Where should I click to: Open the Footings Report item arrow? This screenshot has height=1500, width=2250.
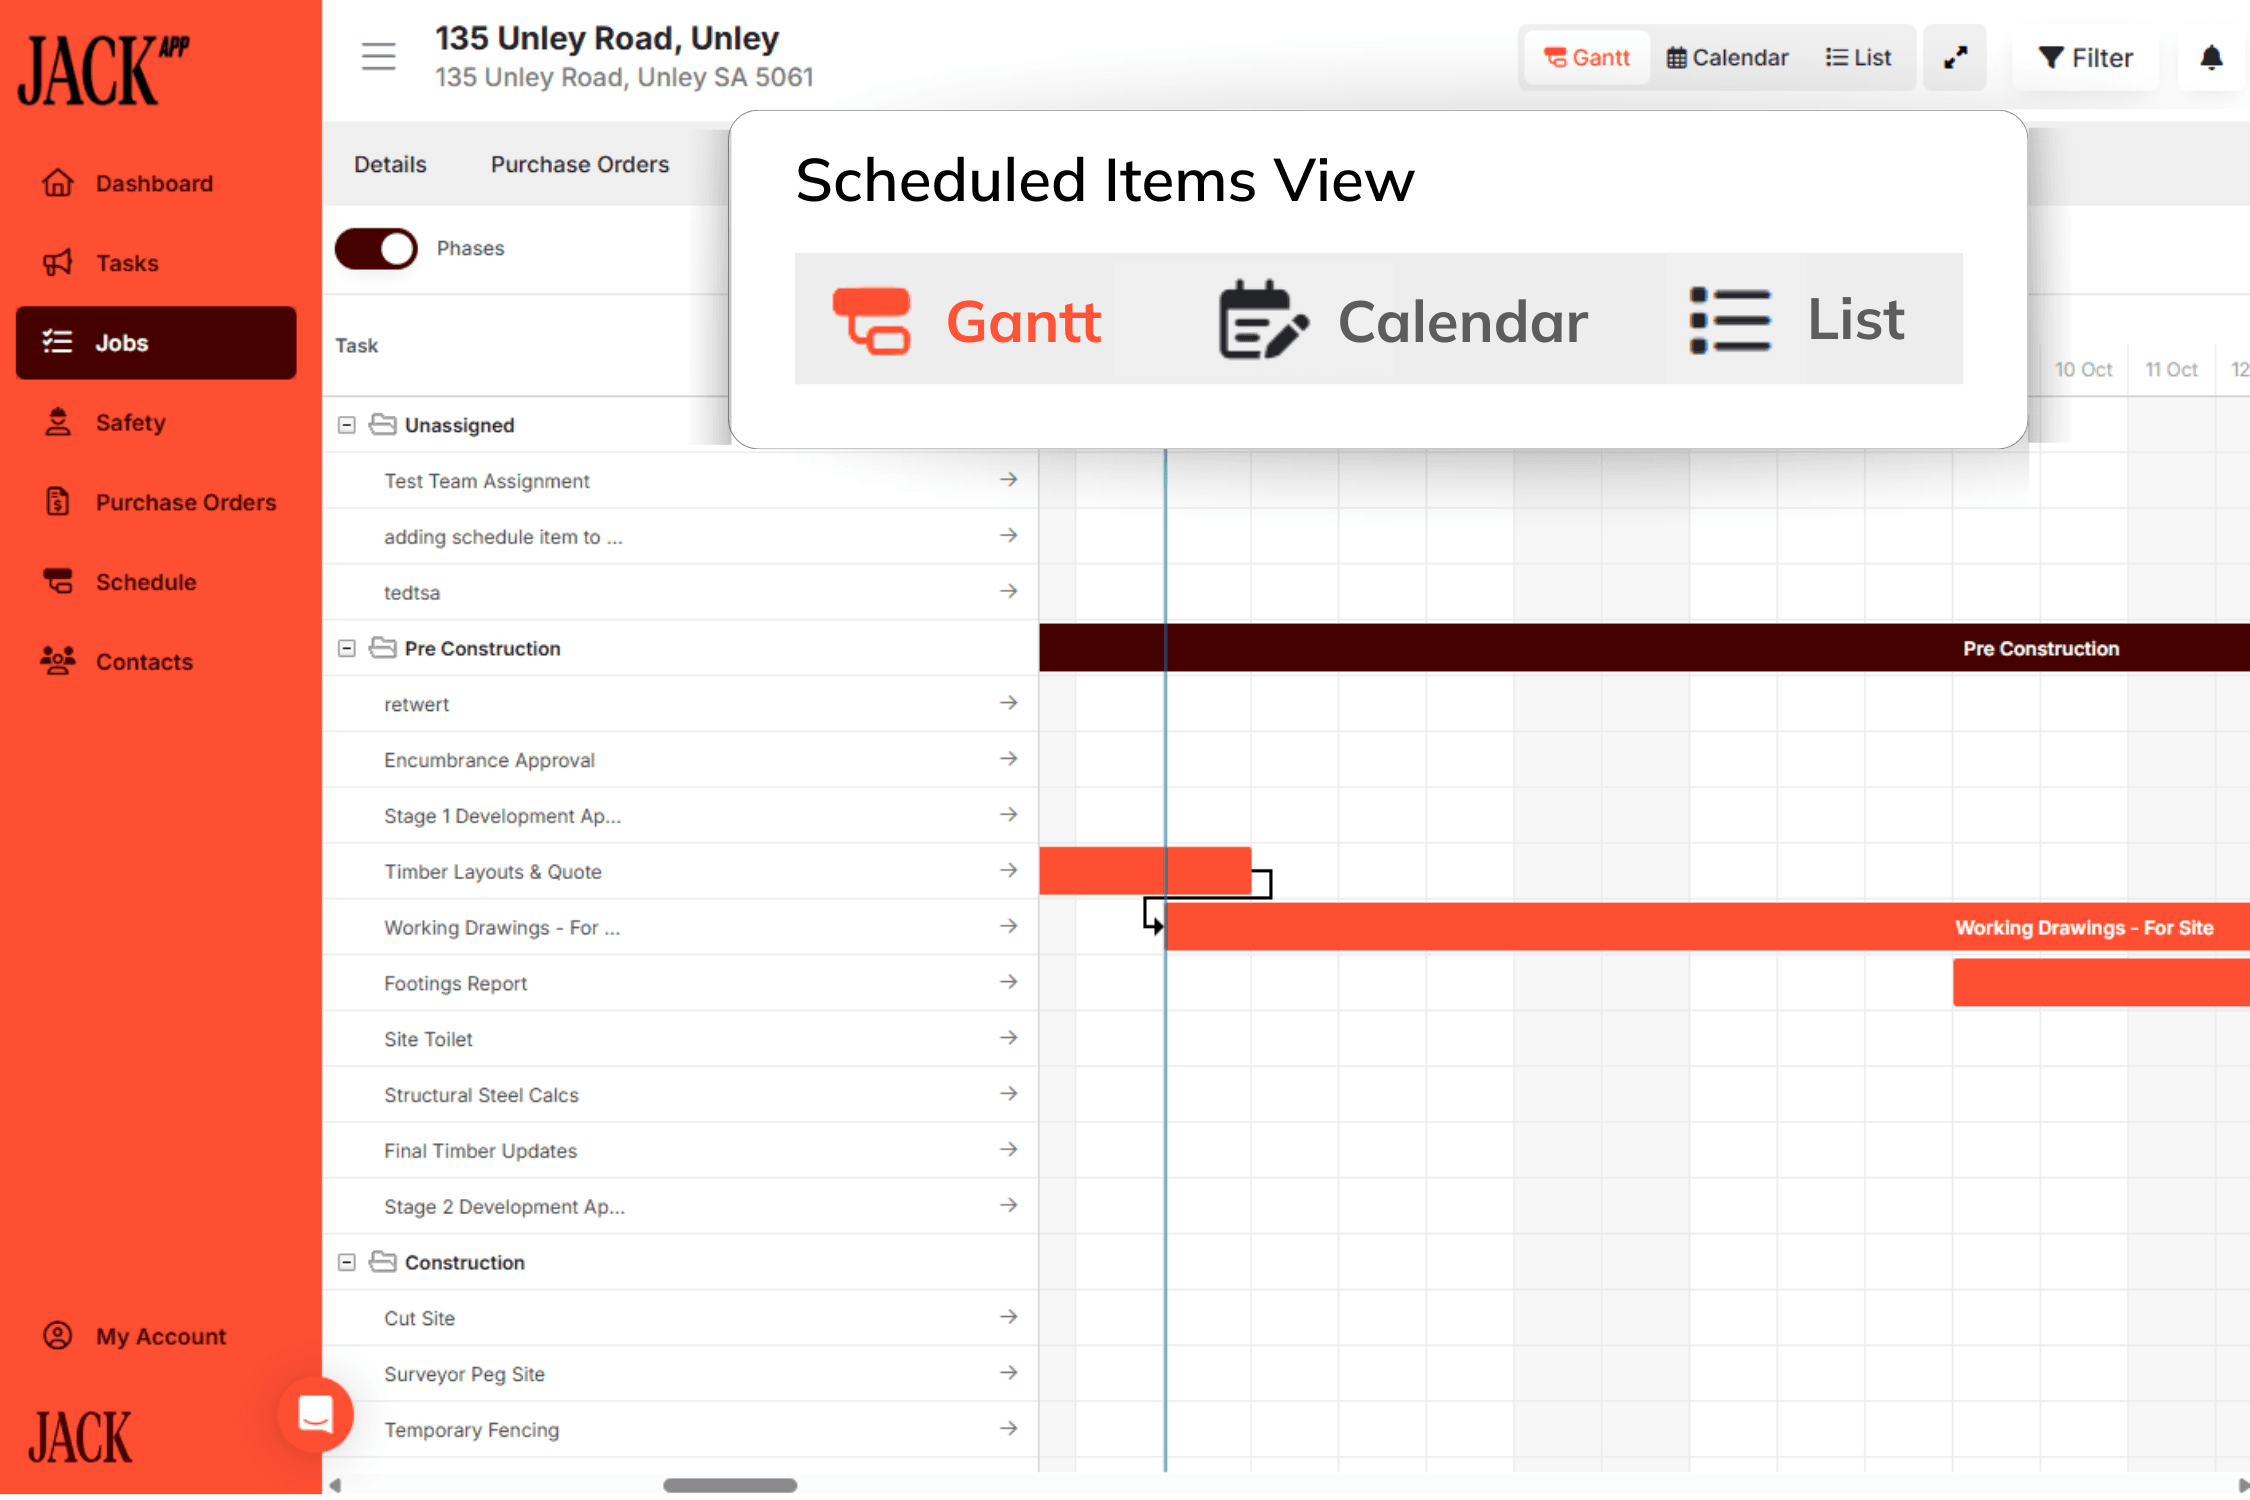[1009, 982]
